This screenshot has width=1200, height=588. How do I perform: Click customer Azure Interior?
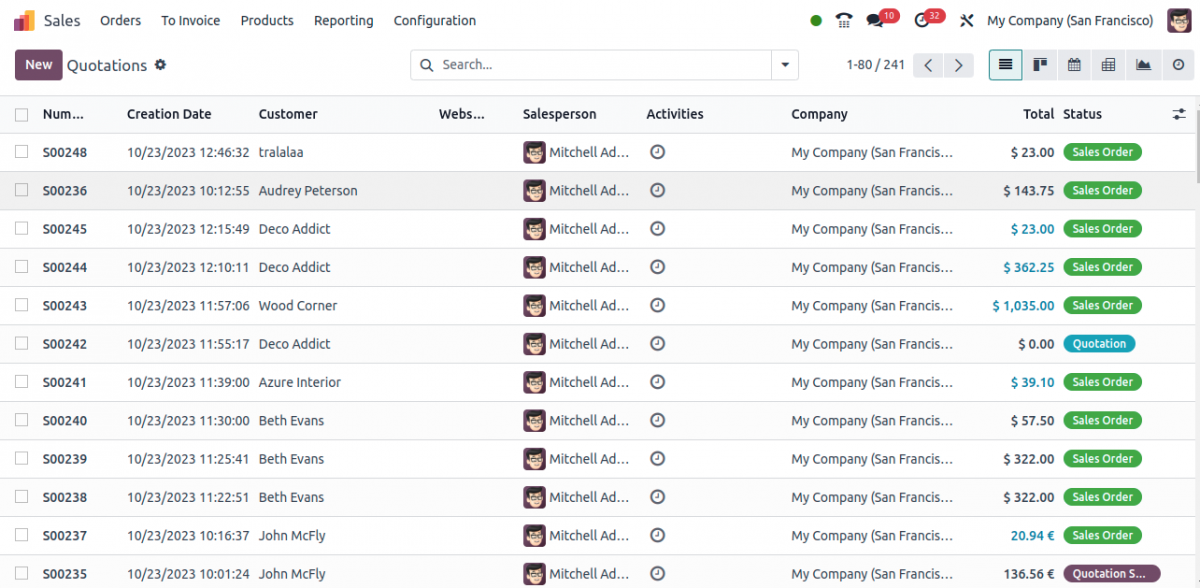(x=300, y=382)
